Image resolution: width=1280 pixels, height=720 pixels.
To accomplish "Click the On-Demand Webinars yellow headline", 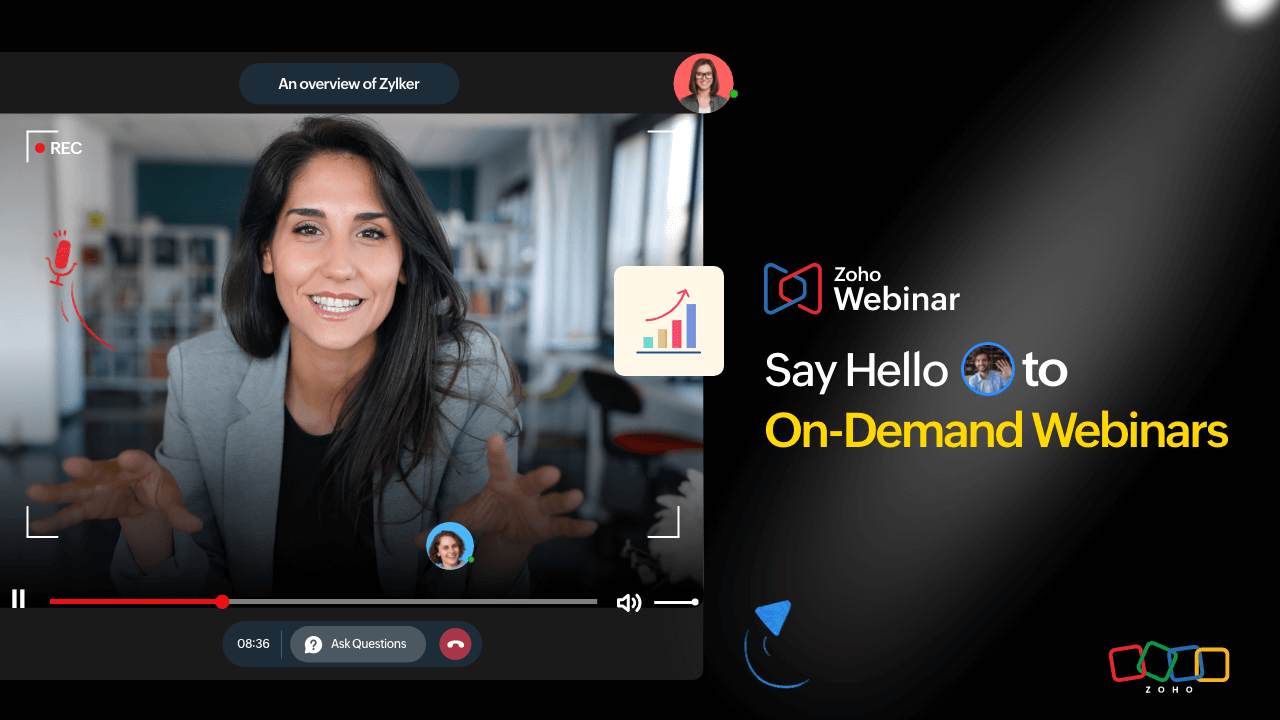I will 996,431.
